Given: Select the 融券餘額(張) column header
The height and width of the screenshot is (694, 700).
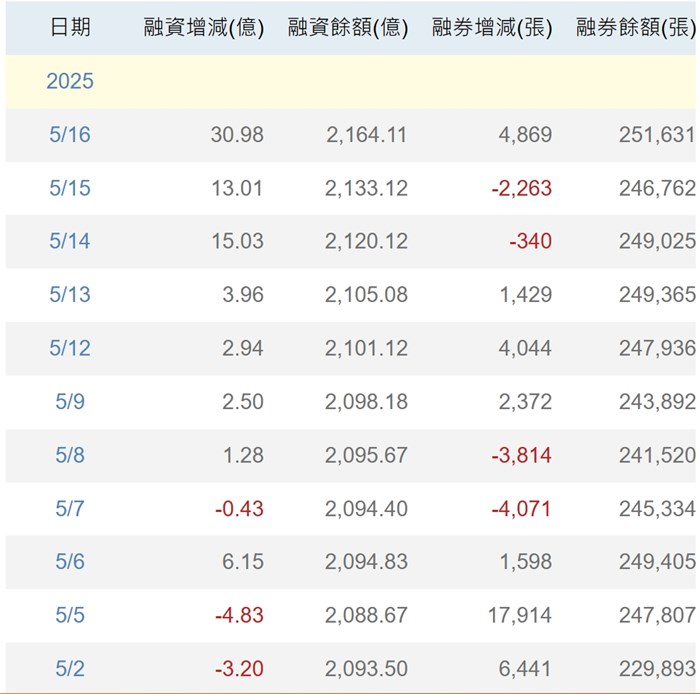Looking at the screenshot, I should tap(636, 28).
